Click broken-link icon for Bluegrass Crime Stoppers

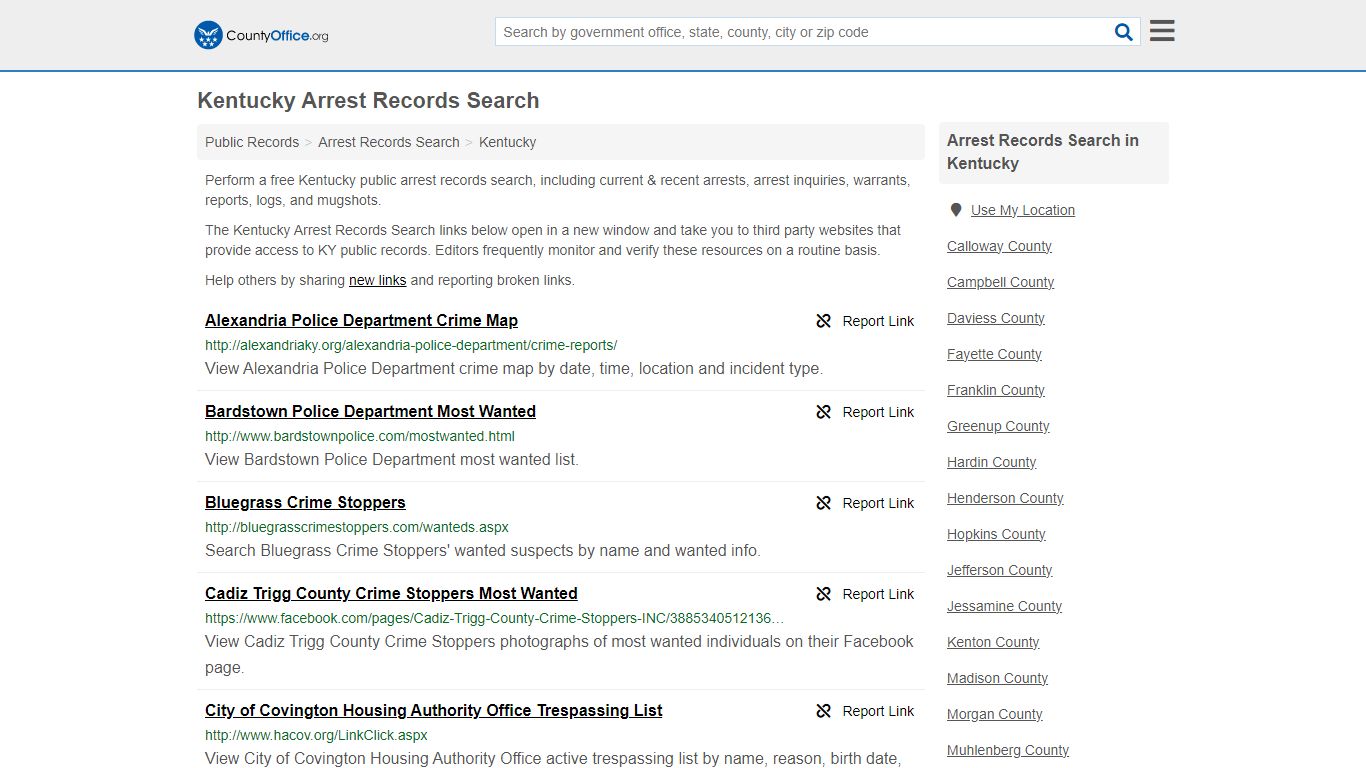pyautogui.click(x=824, y=503)
